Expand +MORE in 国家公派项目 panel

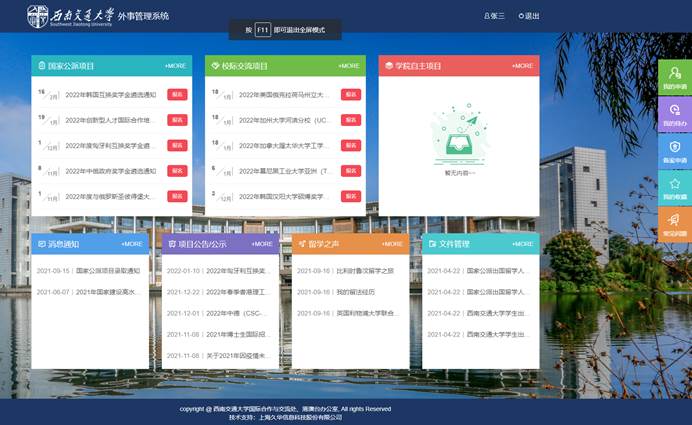(176, 66)
